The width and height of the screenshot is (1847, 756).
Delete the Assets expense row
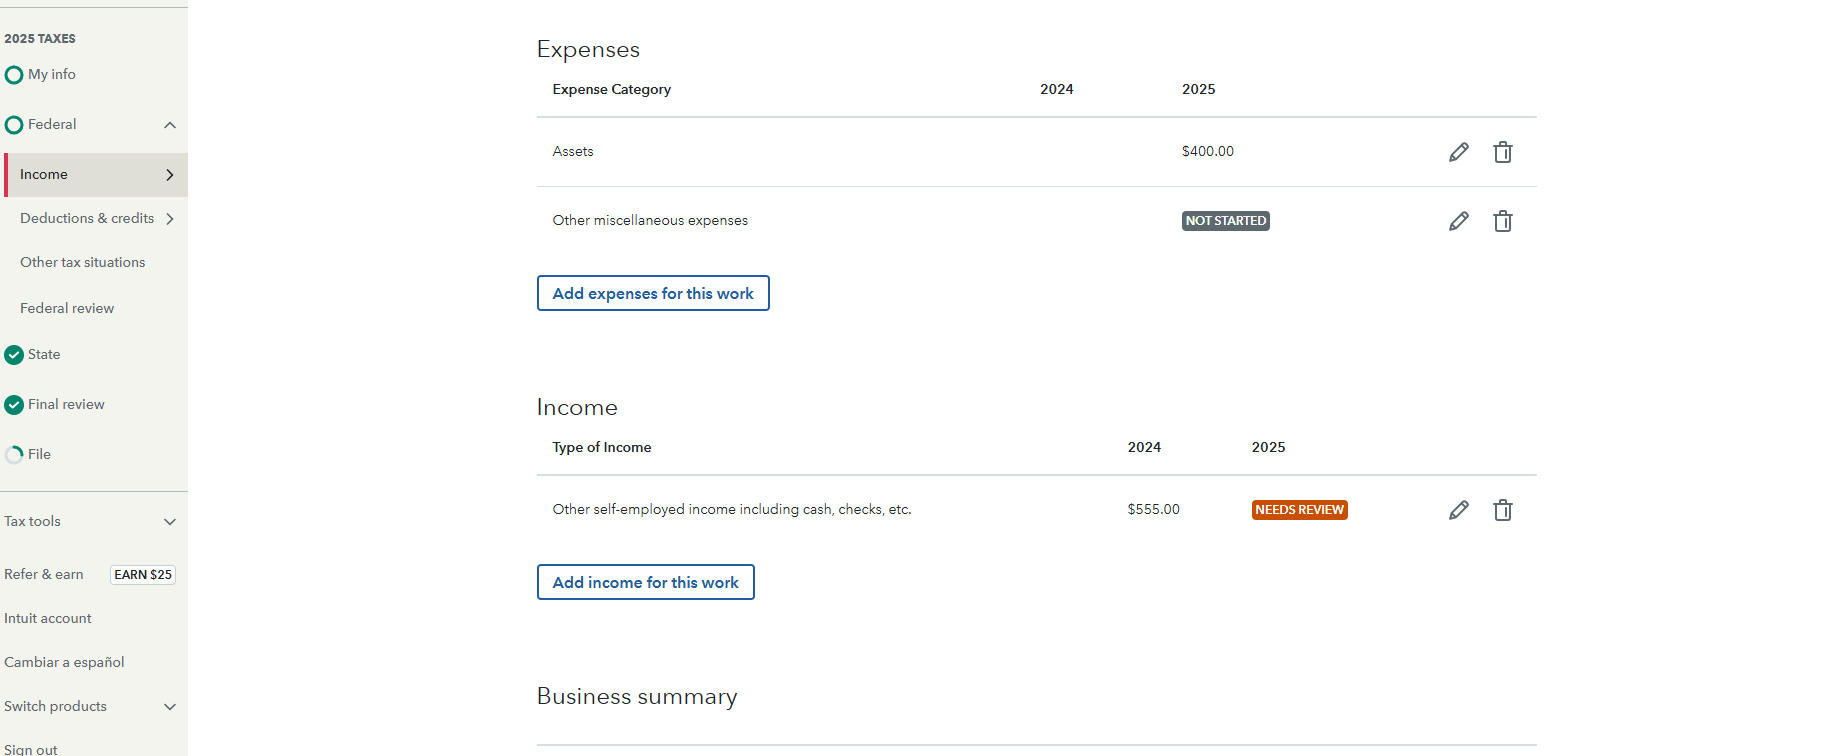pos(1502,152)
